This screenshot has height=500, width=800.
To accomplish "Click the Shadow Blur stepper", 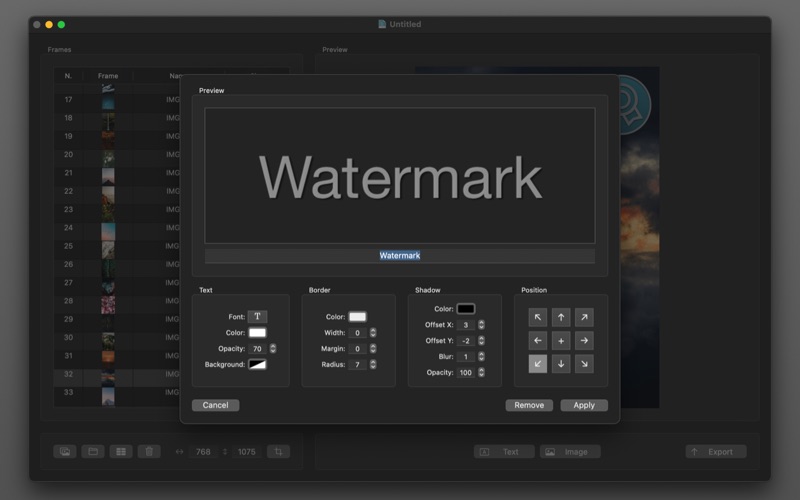I will pyautogui.click(x=481, y=356).
